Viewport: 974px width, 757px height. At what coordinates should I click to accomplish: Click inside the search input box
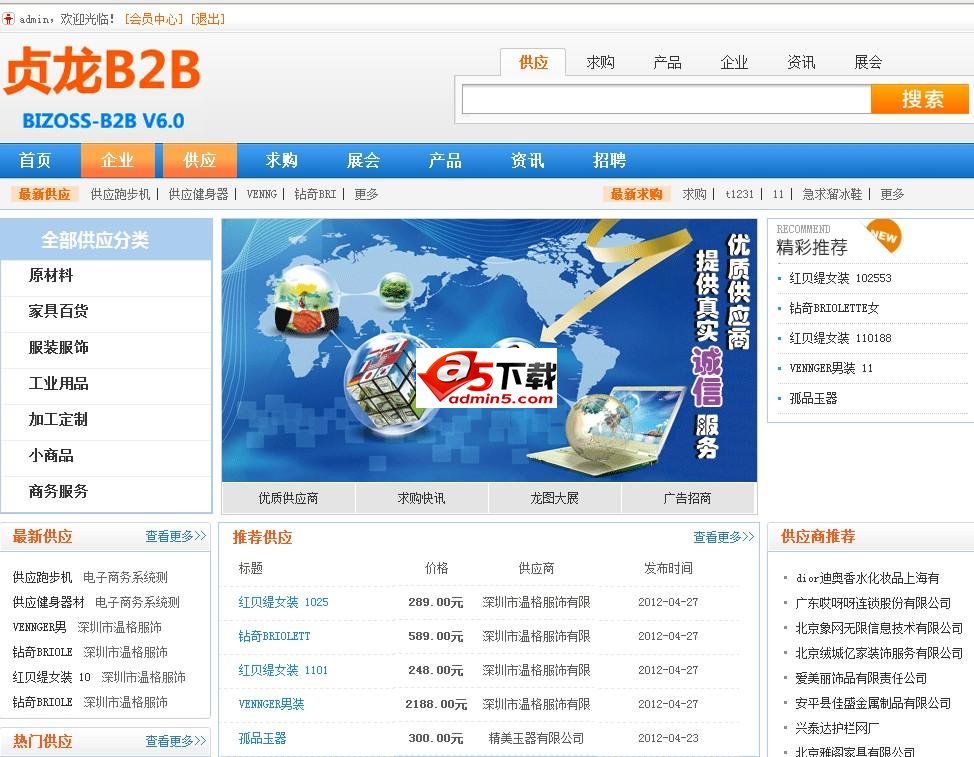coord(665,98)
